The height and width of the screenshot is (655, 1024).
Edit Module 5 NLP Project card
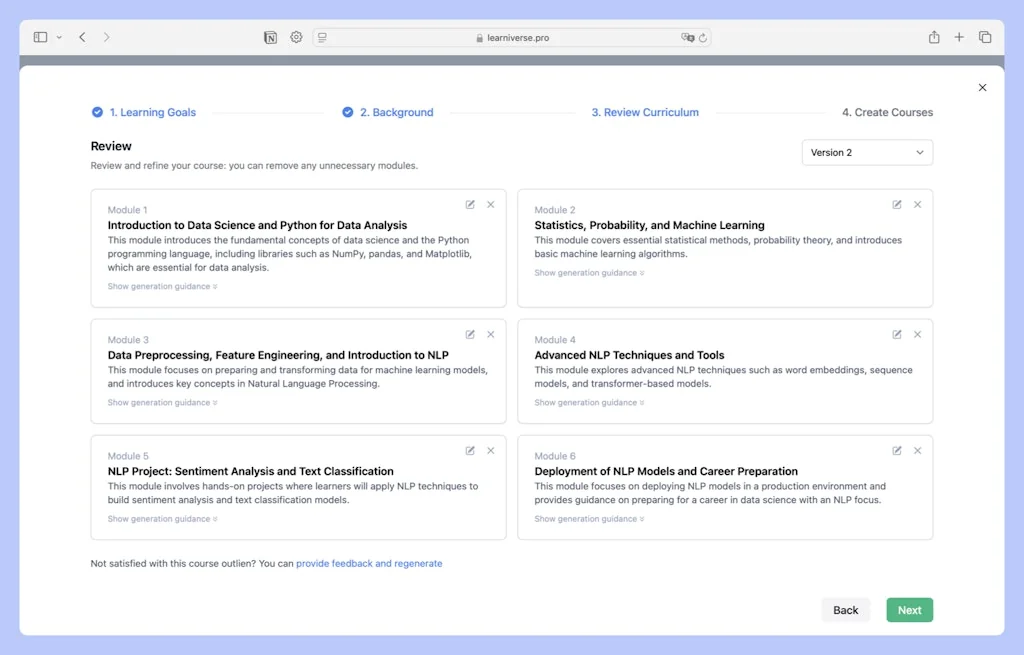point(470,451)
